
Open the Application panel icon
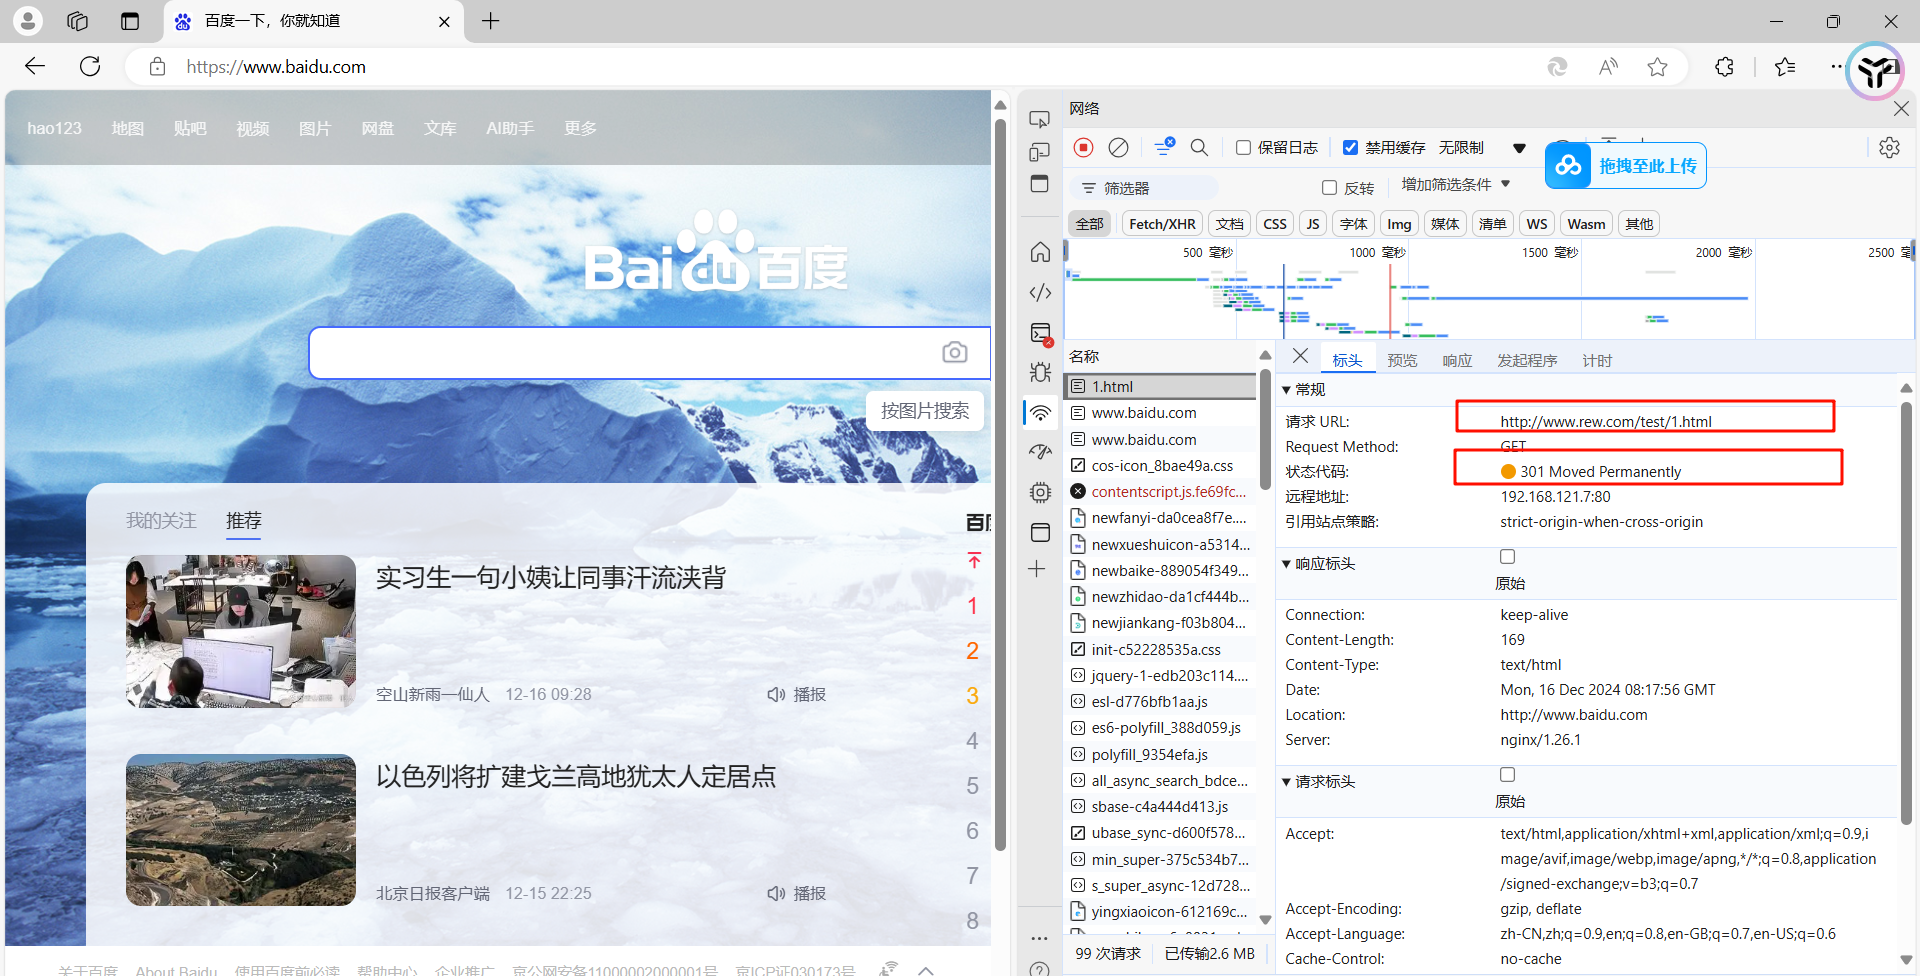tap(1040, 532)
